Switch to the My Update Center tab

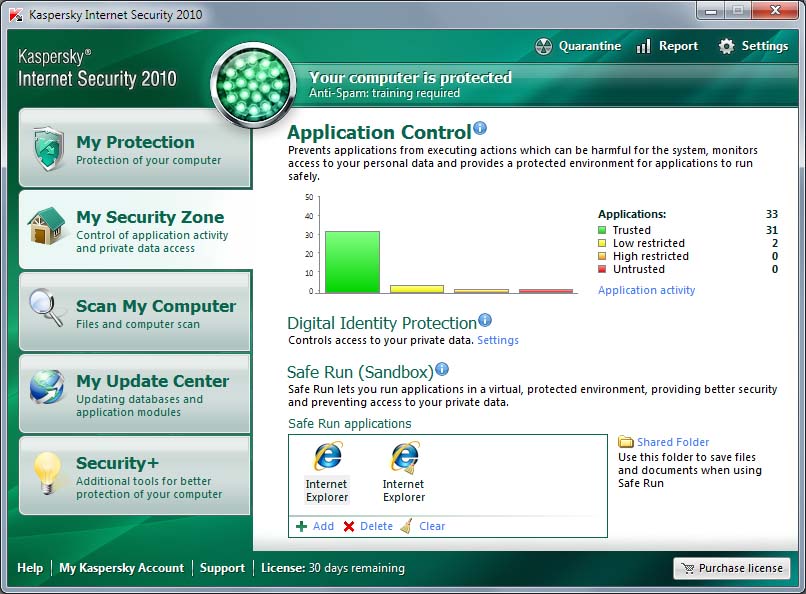(135, 394)
